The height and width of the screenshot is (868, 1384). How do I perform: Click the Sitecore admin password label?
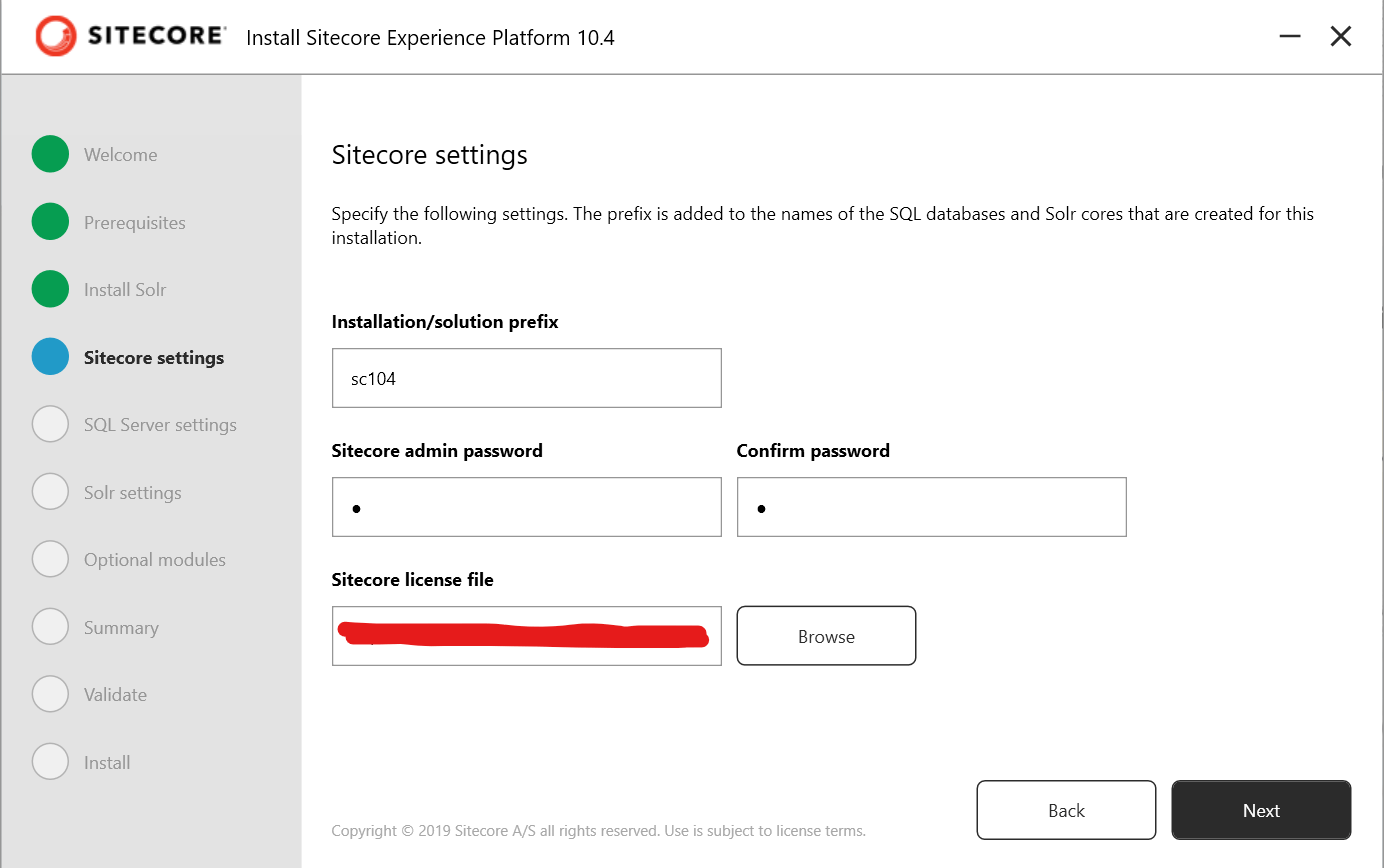point(437,451)
